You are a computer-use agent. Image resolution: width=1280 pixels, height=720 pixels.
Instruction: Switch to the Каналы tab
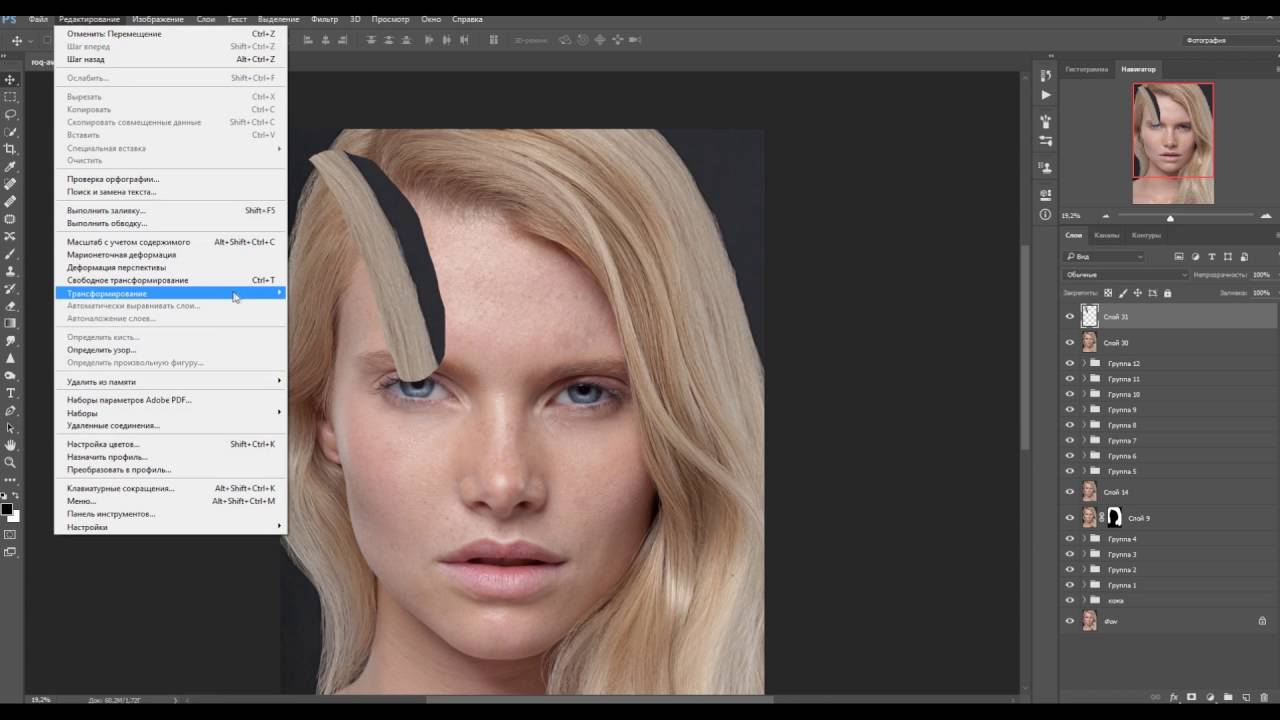tap(1106, 235)
